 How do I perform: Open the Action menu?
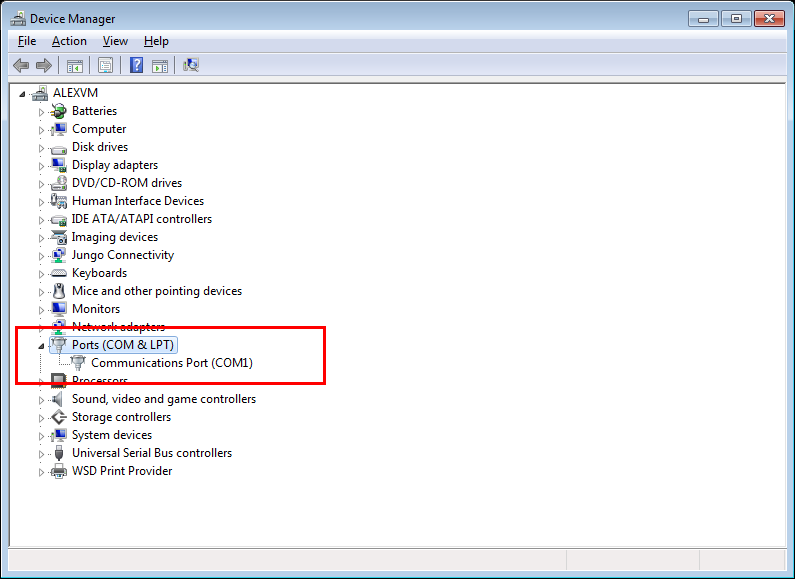pos(69,41)
